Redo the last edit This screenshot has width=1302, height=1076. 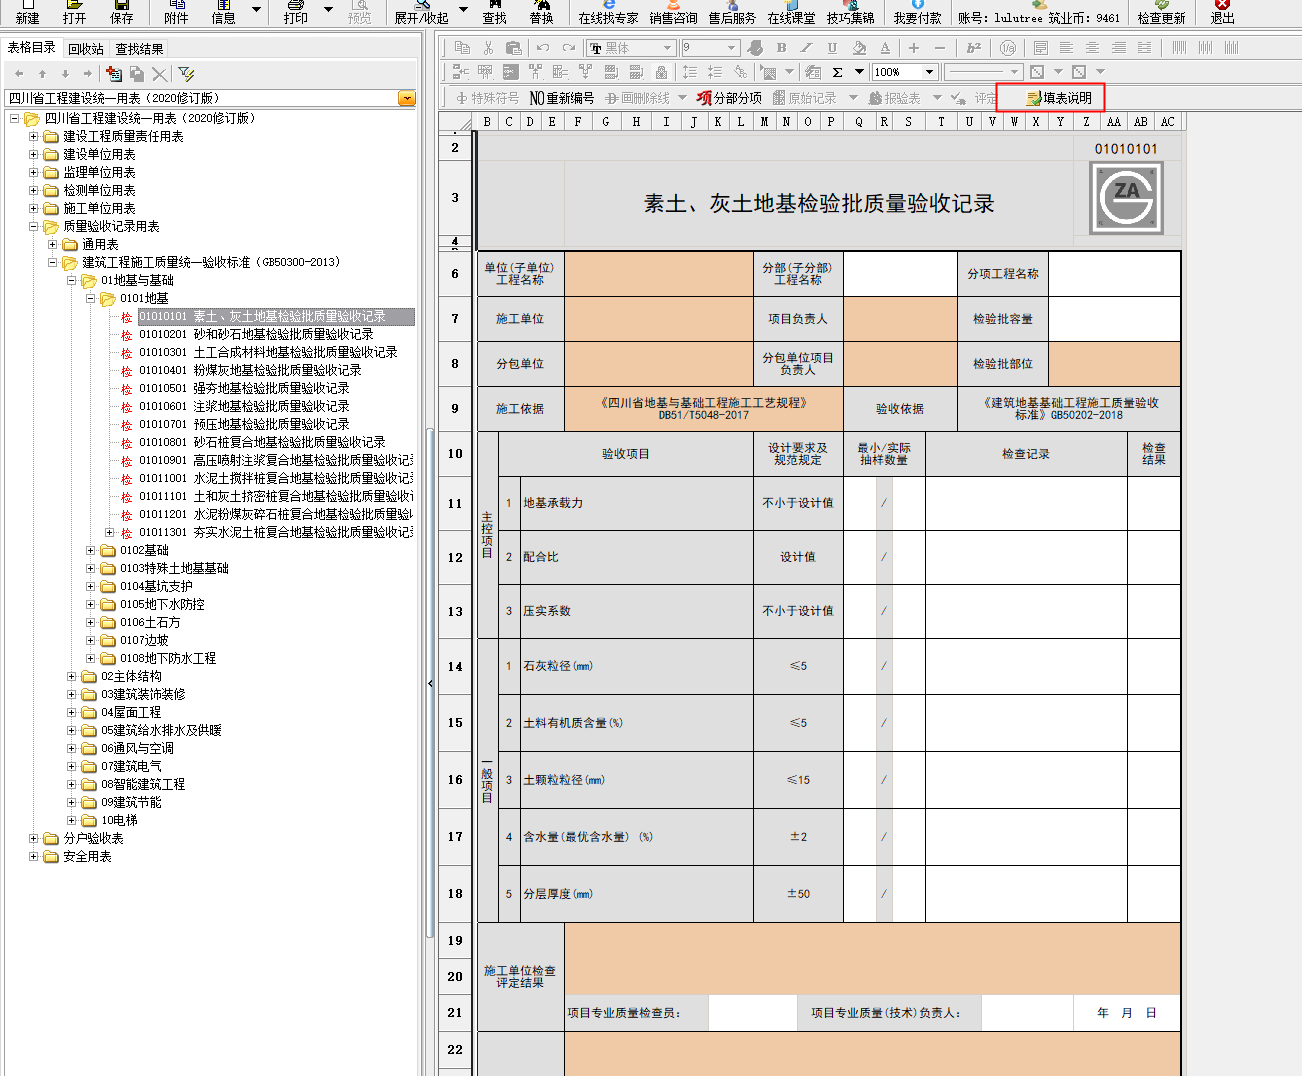[x=569, y=48]
